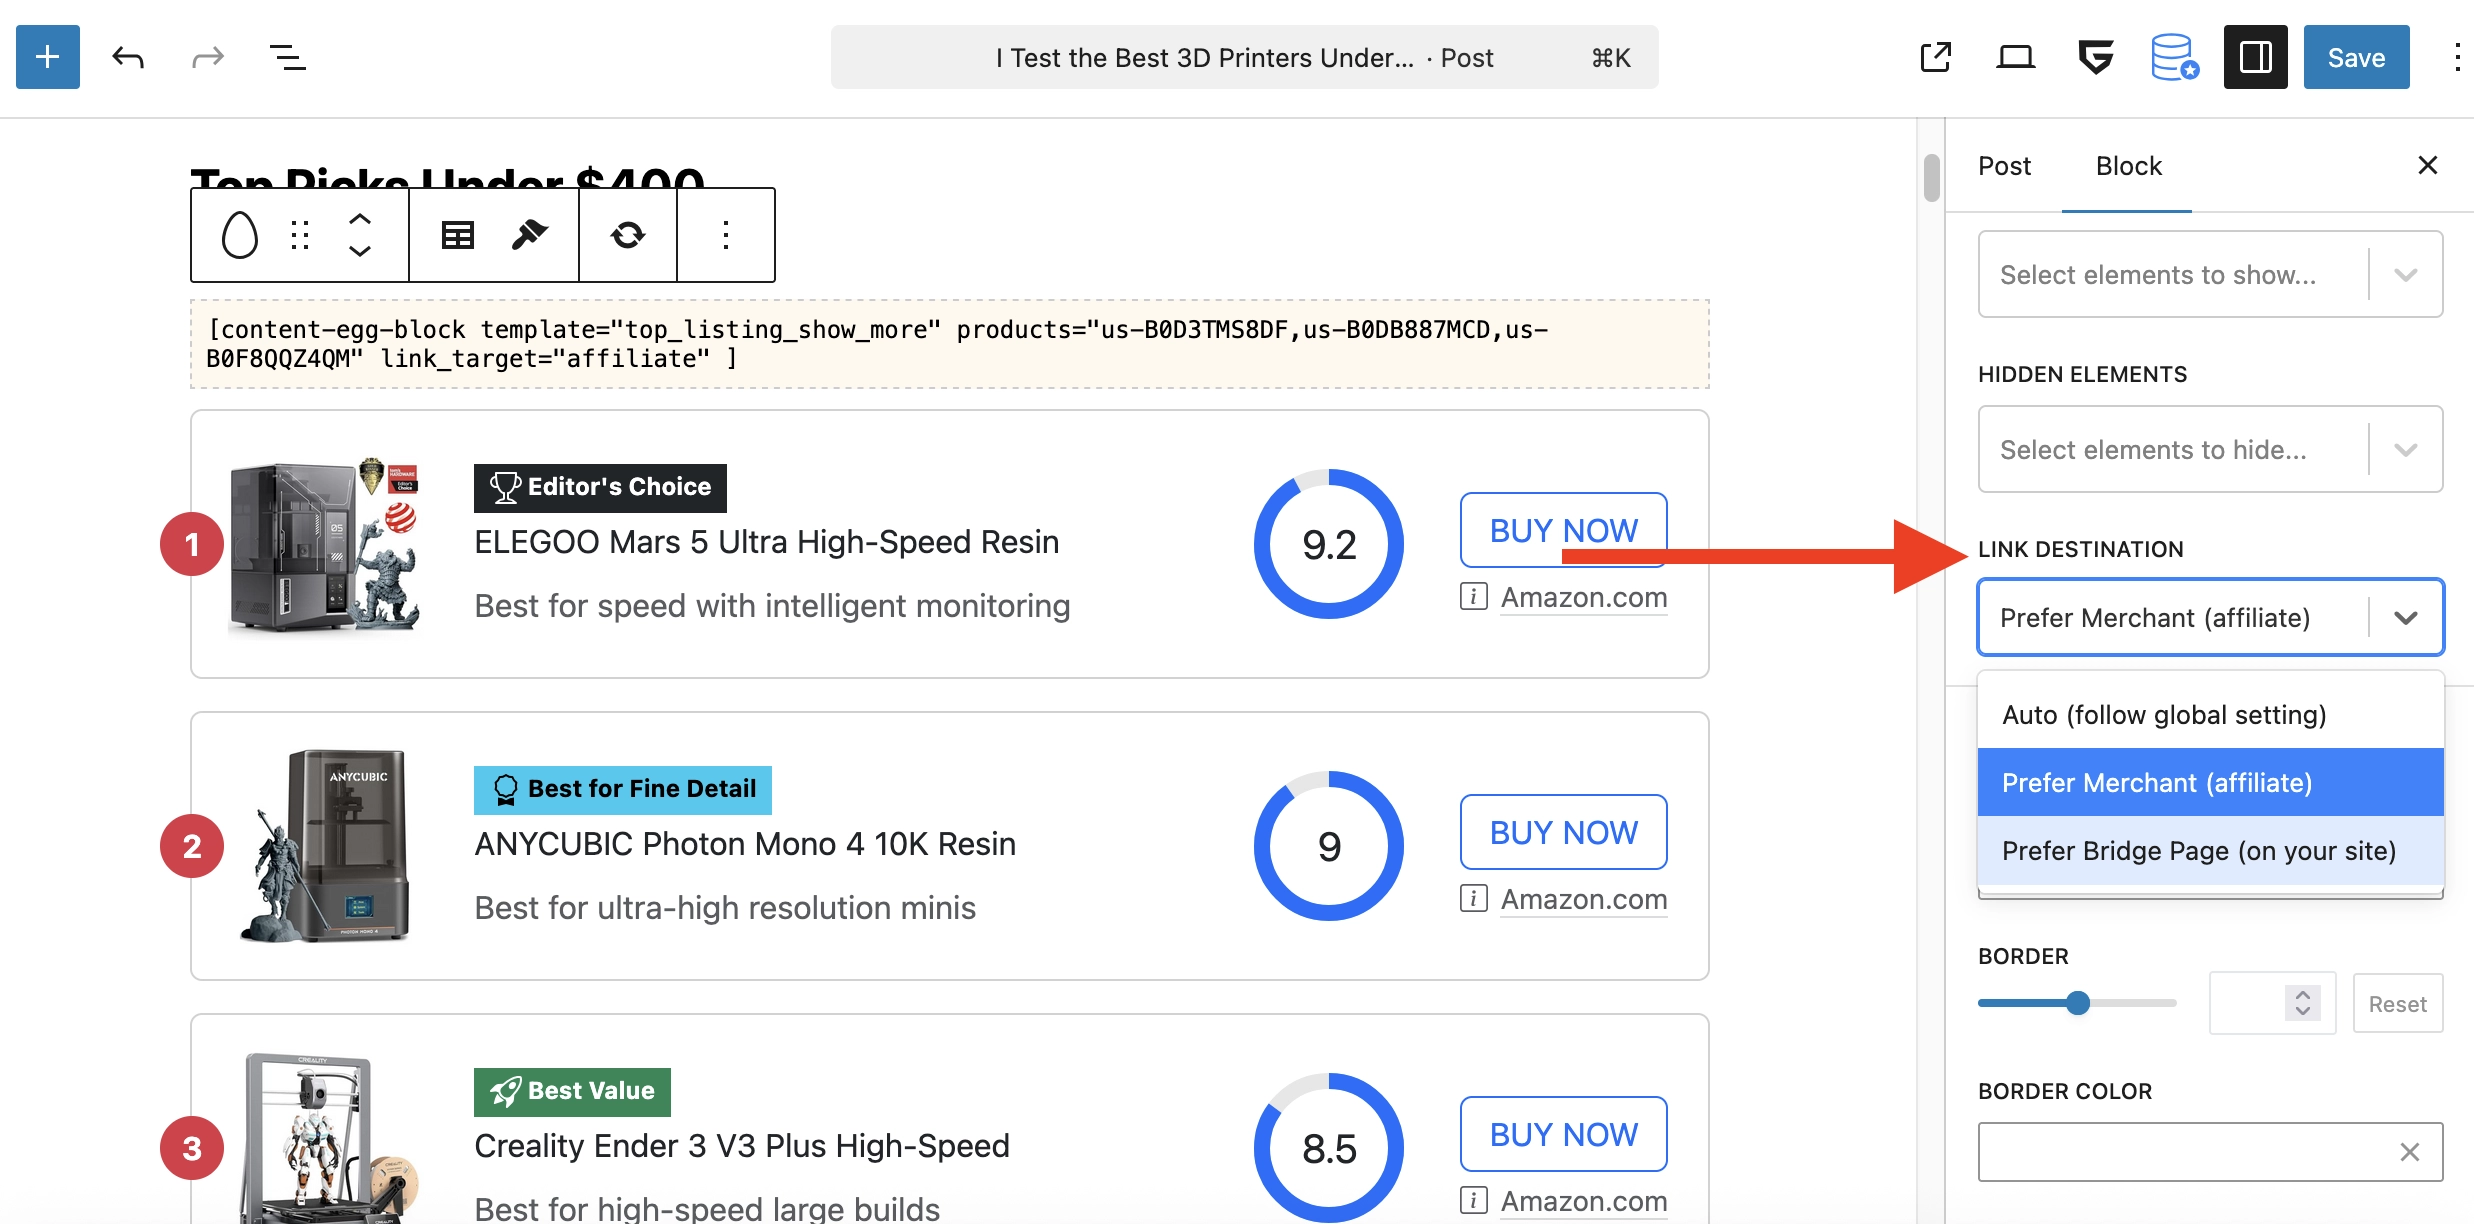Click the Reset border button
This screenshot has width=2474, height=1224.
2397,1004
